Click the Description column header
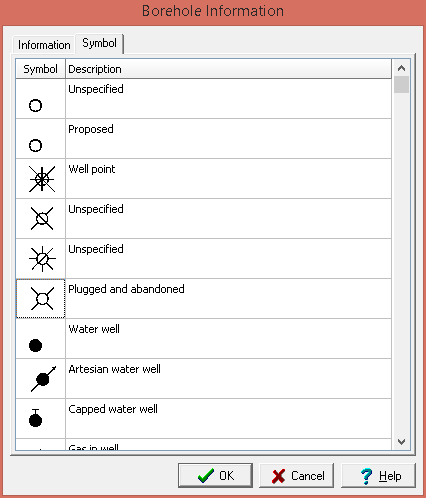426x498 pixels. click(x=228, y=69)
